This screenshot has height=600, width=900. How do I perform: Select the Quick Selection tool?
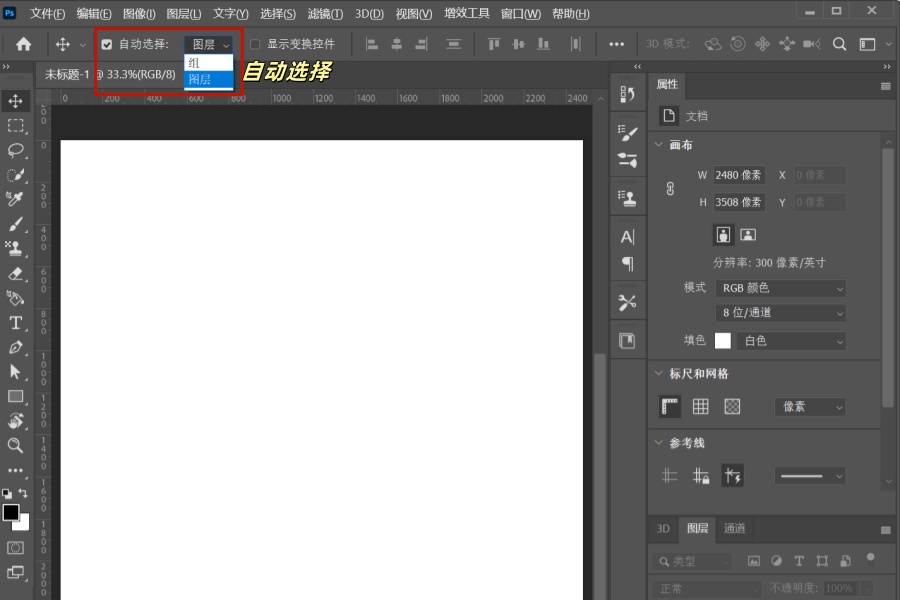15,175
